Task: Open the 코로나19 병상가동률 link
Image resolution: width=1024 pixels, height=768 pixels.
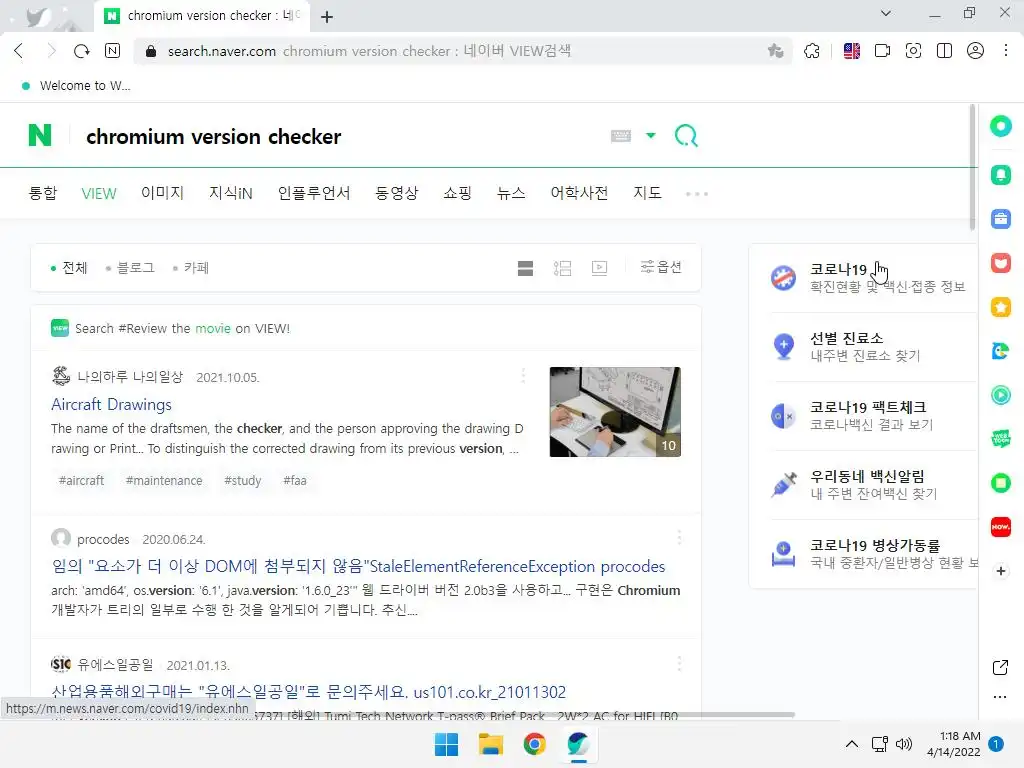Action: pyautogui.click(x=874, y=554)
